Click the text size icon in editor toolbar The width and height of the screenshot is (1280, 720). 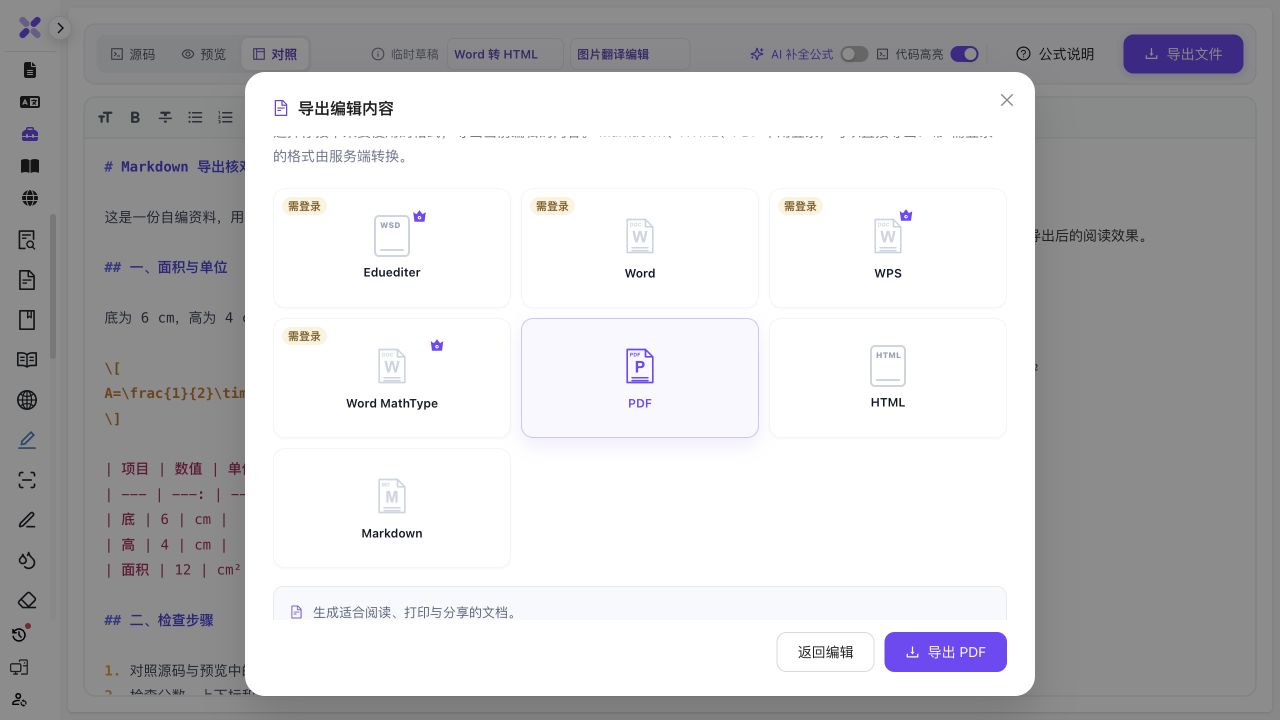pos(105,117)
